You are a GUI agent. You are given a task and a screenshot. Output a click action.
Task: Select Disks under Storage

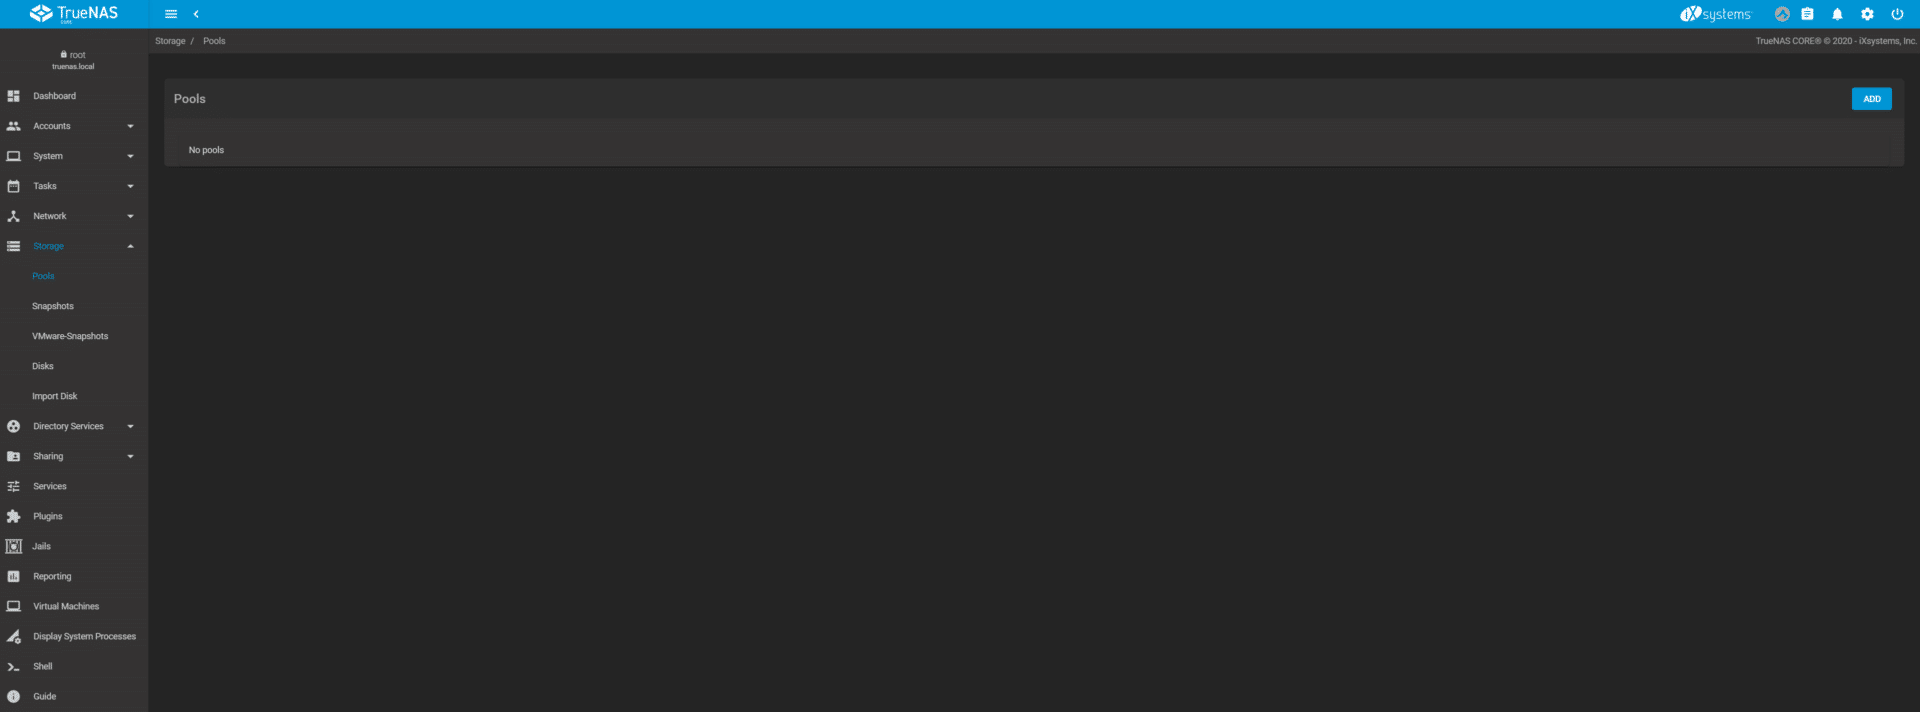pyautogui.click(x=43, y=366)
